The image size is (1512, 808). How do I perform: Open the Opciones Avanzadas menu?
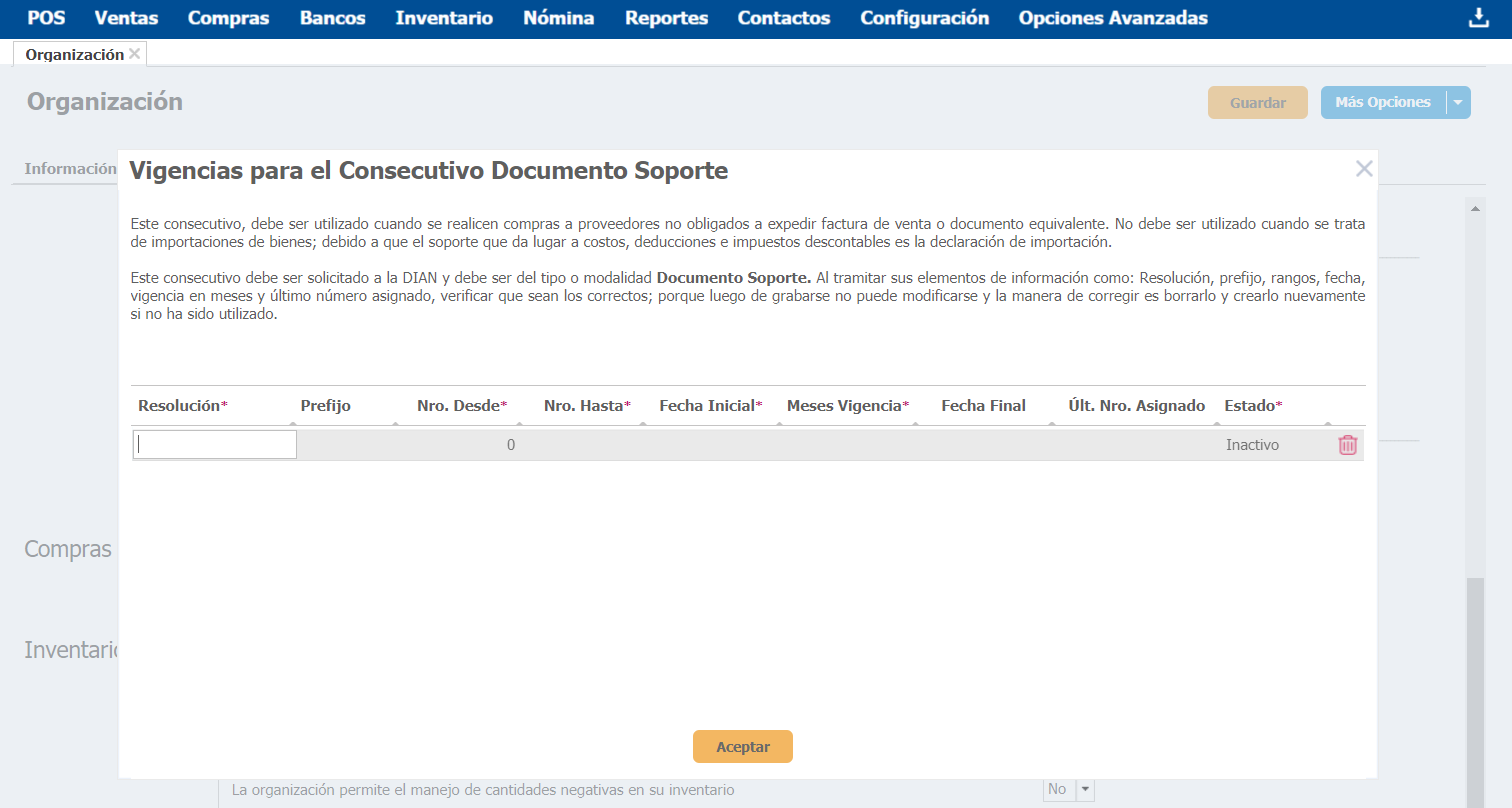tap(1112, 18)
